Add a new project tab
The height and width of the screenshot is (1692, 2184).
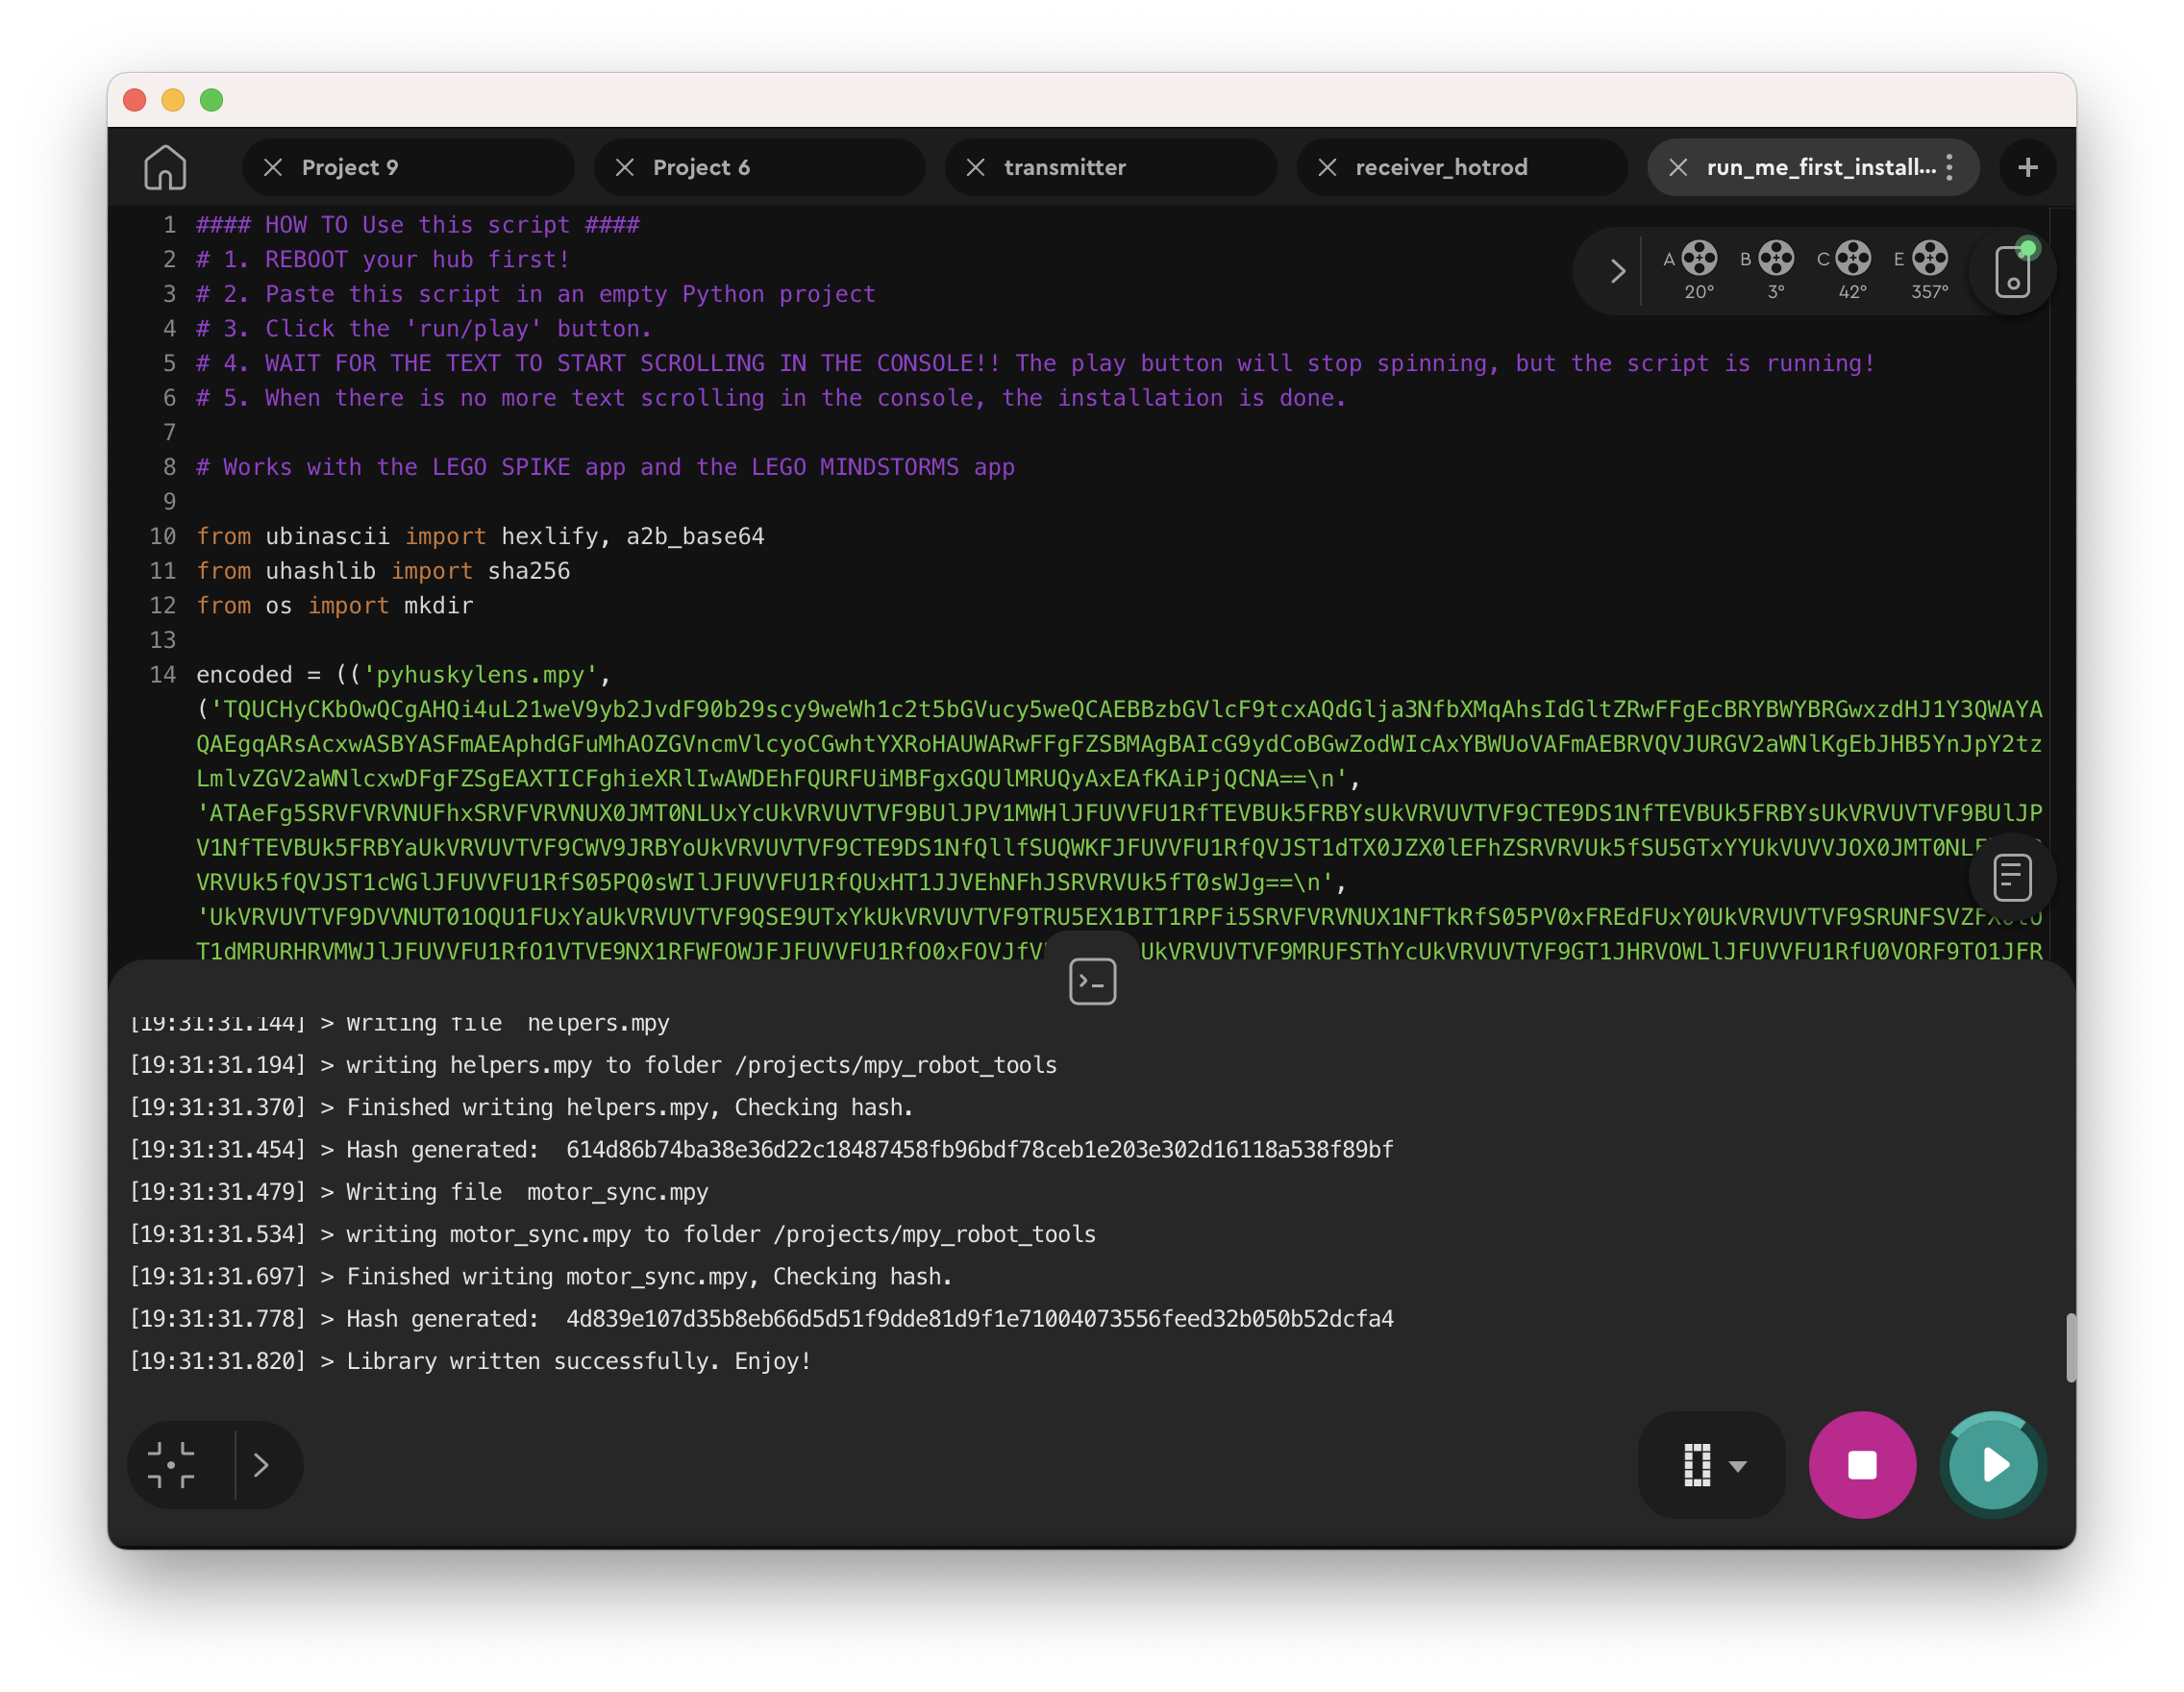click(x=2028, y=167)
